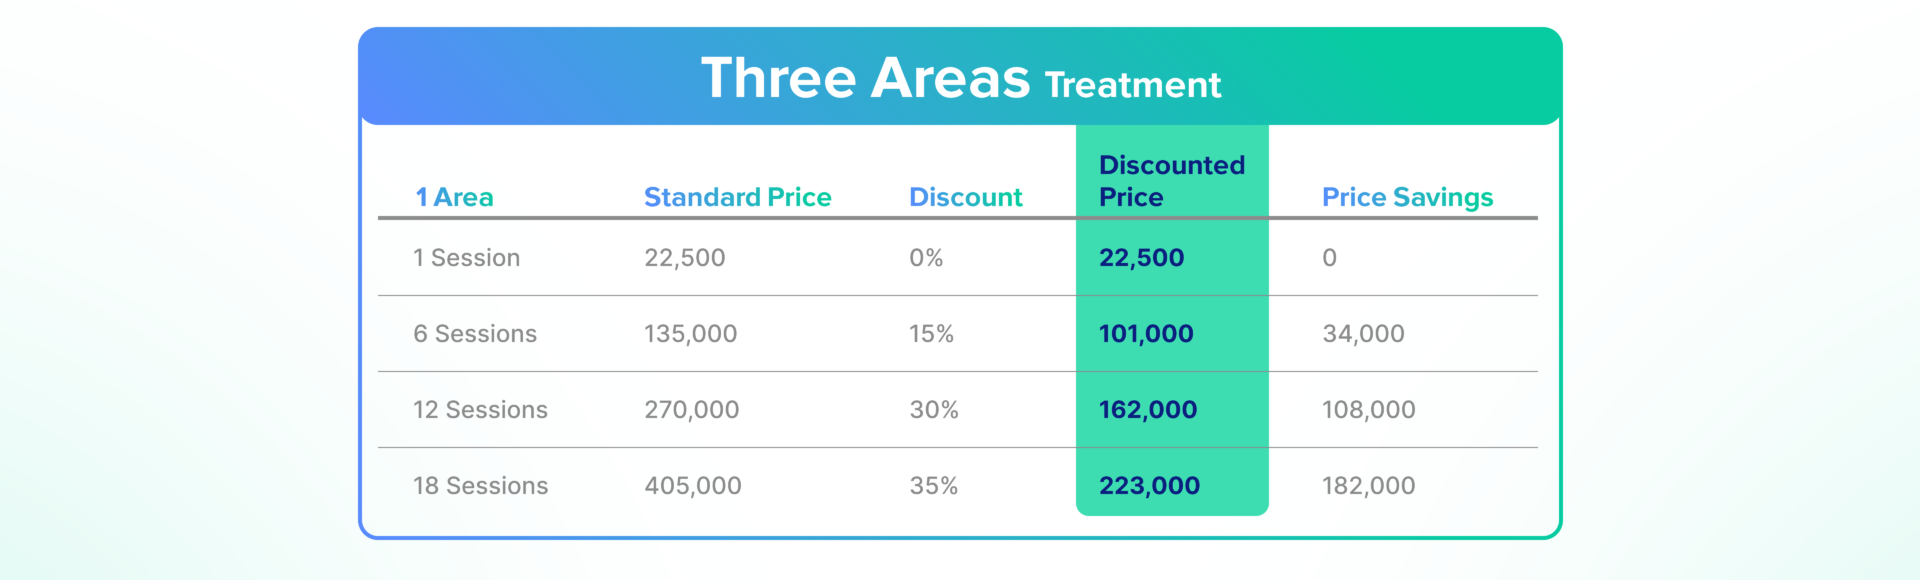The width and height of the screenshot is (1920, 580).
Task: Click the 6 Sessions row label
Action: 475,334
